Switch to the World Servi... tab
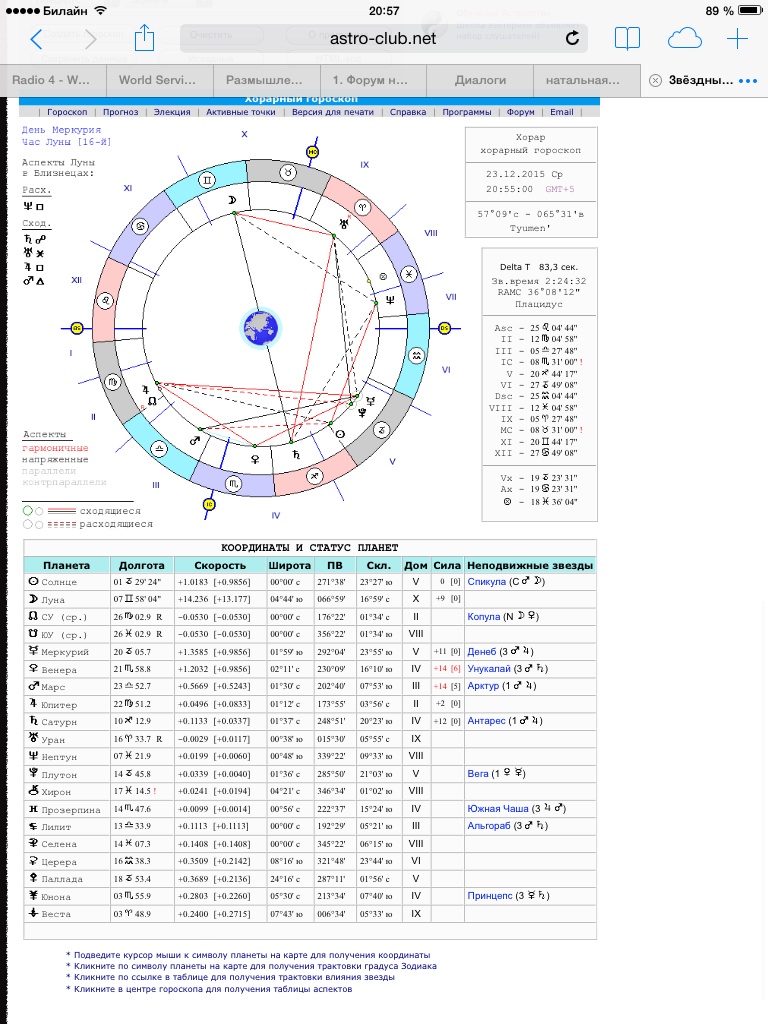768x1024 pixels. click(x=157, y=80)
